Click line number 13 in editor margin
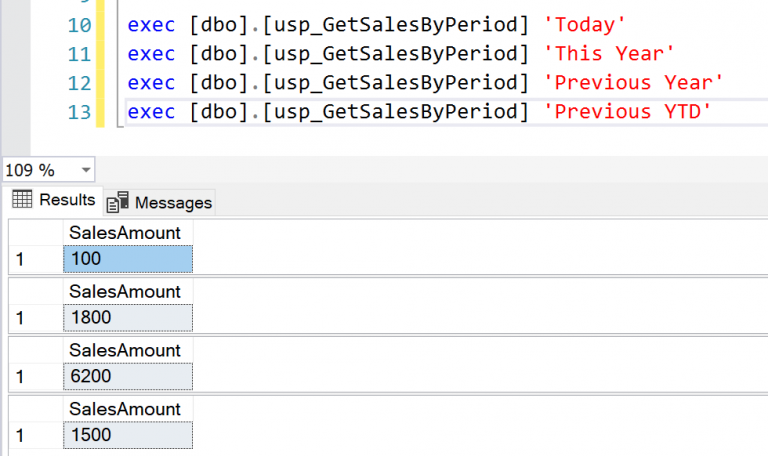Screen dimensions: 768x456 79,111
